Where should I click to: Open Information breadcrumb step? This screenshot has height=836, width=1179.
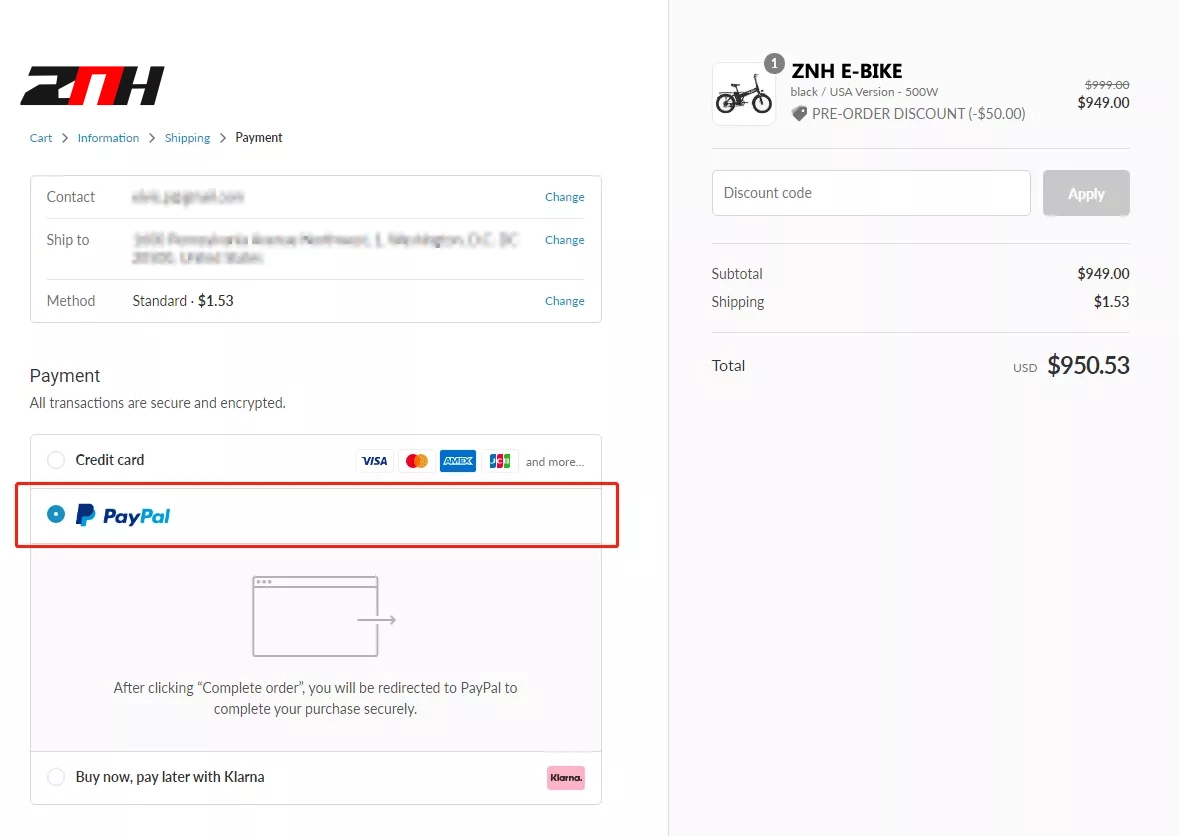(x=108, y=138)
